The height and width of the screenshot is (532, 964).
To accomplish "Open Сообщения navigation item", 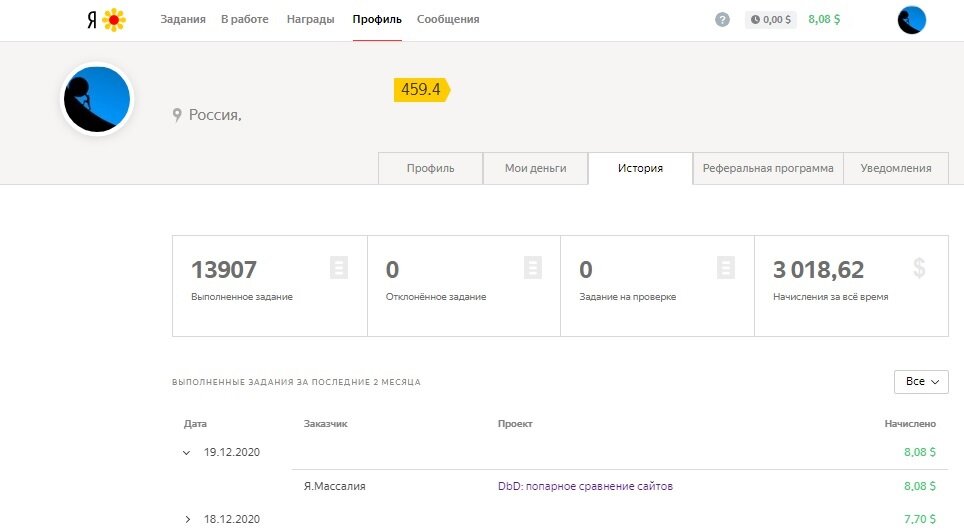I will click(x=448, y=19).
